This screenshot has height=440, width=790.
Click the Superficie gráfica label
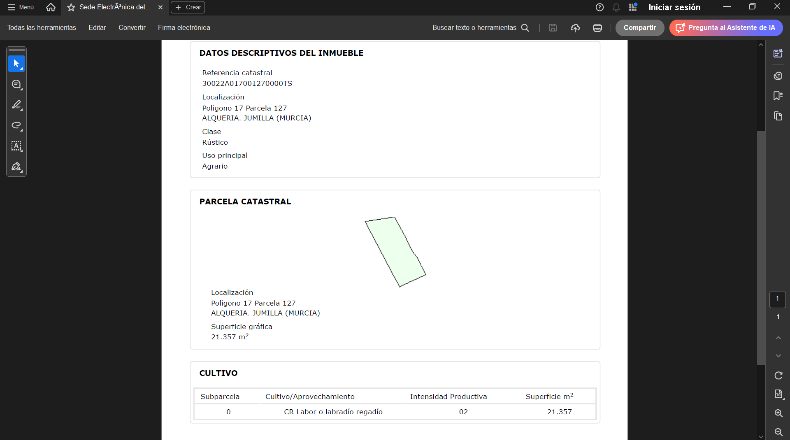tap(241, 327)
